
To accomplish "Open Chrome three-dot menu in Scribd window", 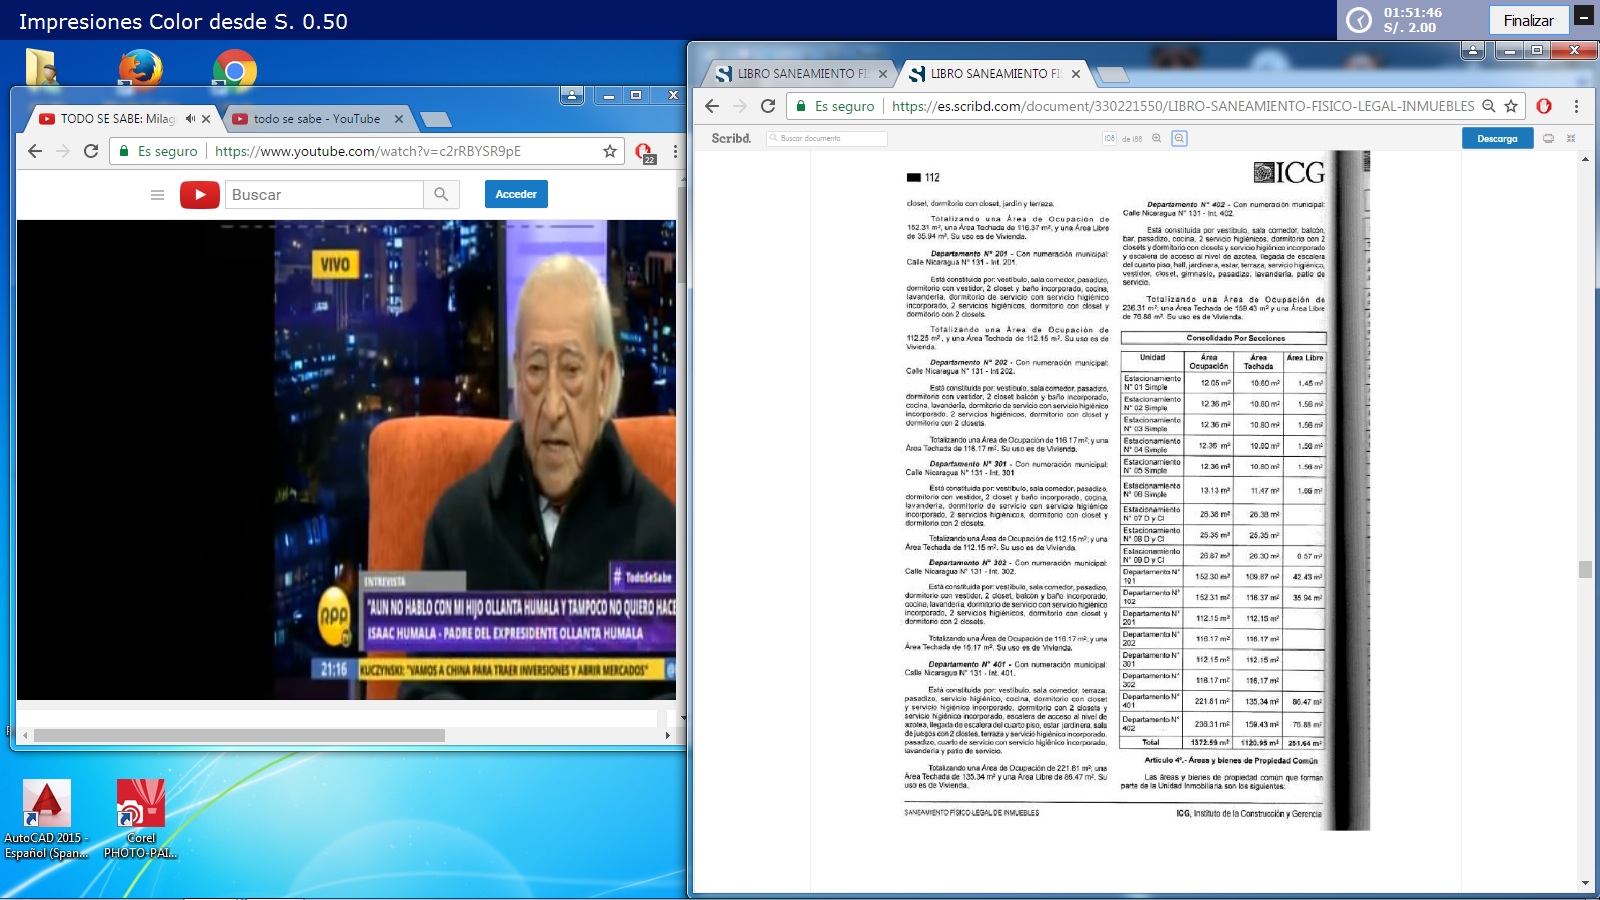I will tap(1576, 106).
